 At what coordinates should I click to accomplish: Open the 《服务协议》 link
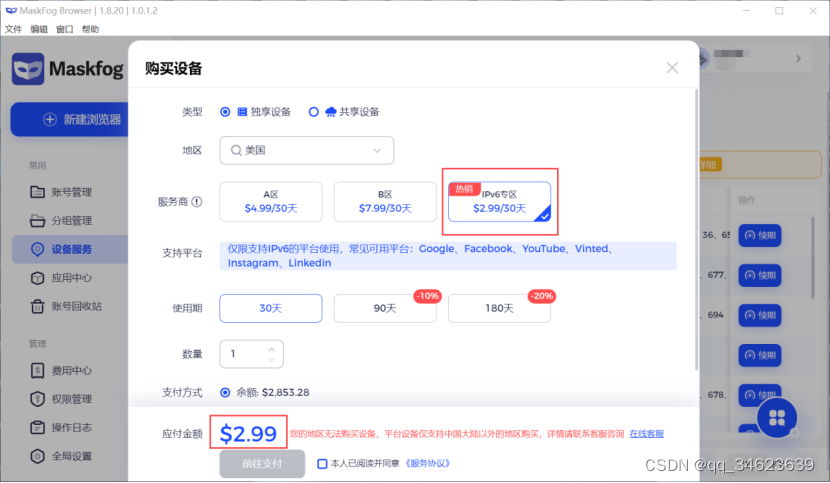pyautogui.click(x=428, y=463)
